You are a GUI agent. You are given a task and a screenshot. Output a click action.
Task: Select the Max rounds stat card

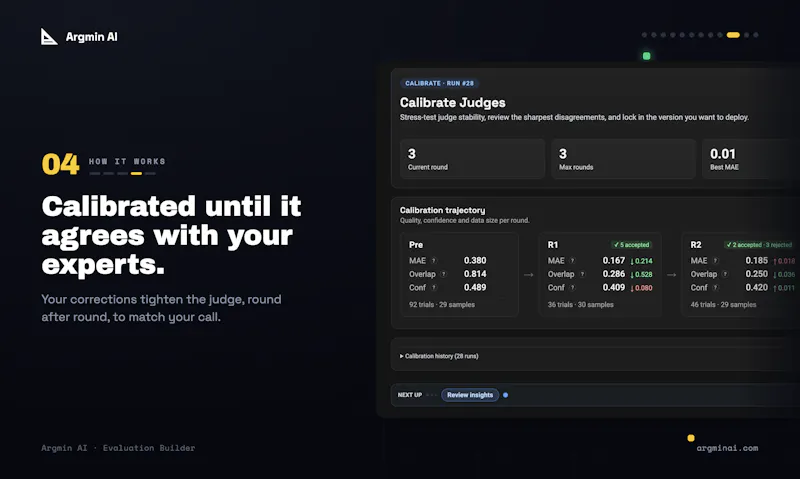(x=623, y=159)
